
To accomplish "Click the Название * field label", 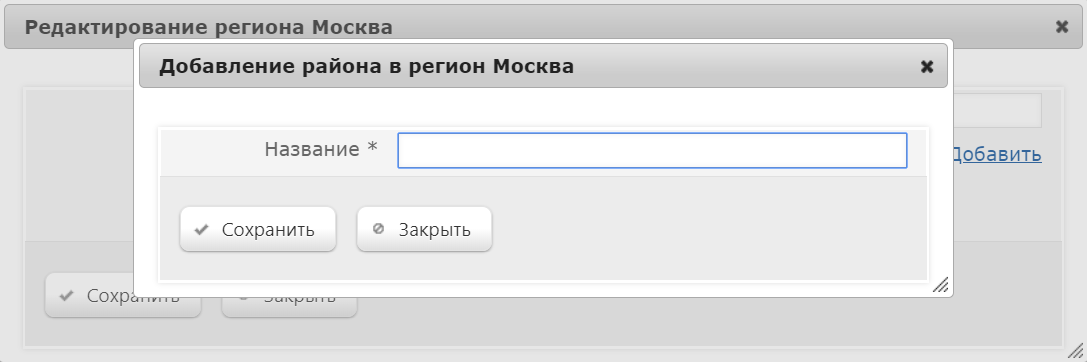I will tap(321, 150).
